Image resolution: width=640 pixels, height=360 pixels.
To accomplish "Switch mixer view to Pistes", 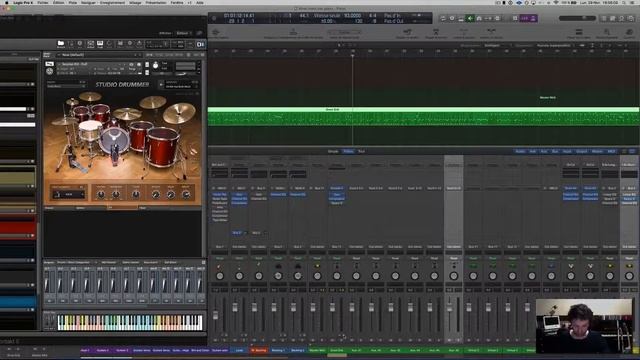I will pos(348,151).
